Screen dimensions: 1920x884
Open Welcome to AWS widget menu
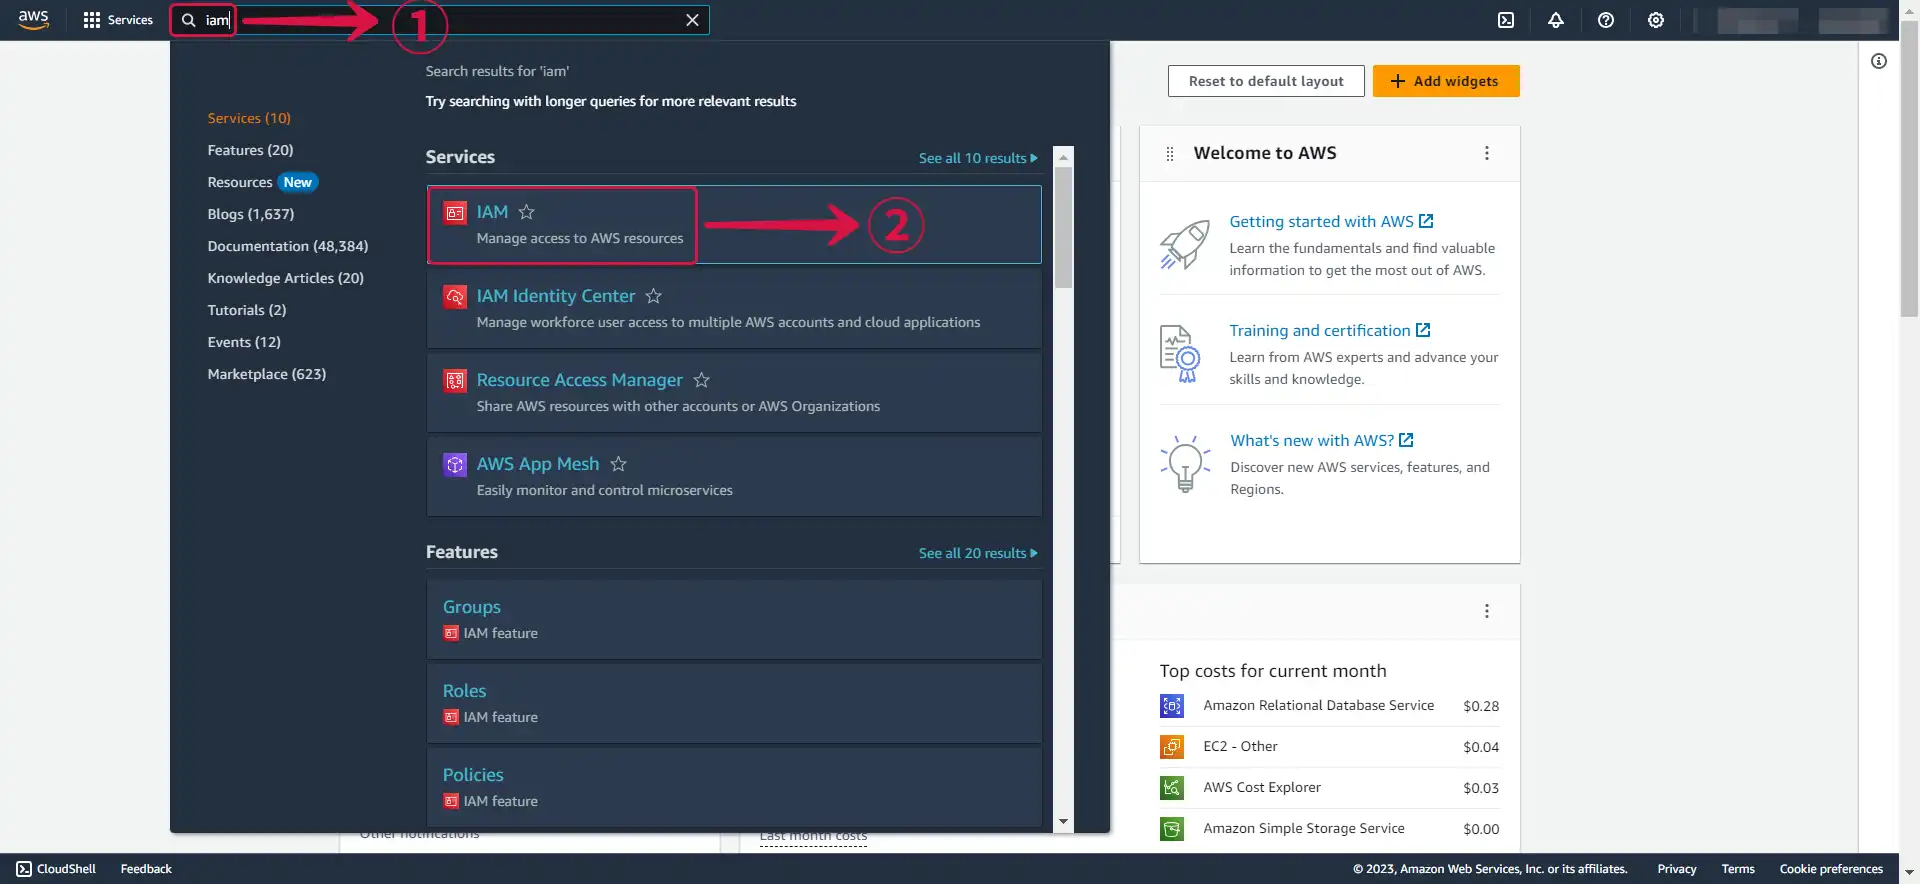(x=1487, y=153)
